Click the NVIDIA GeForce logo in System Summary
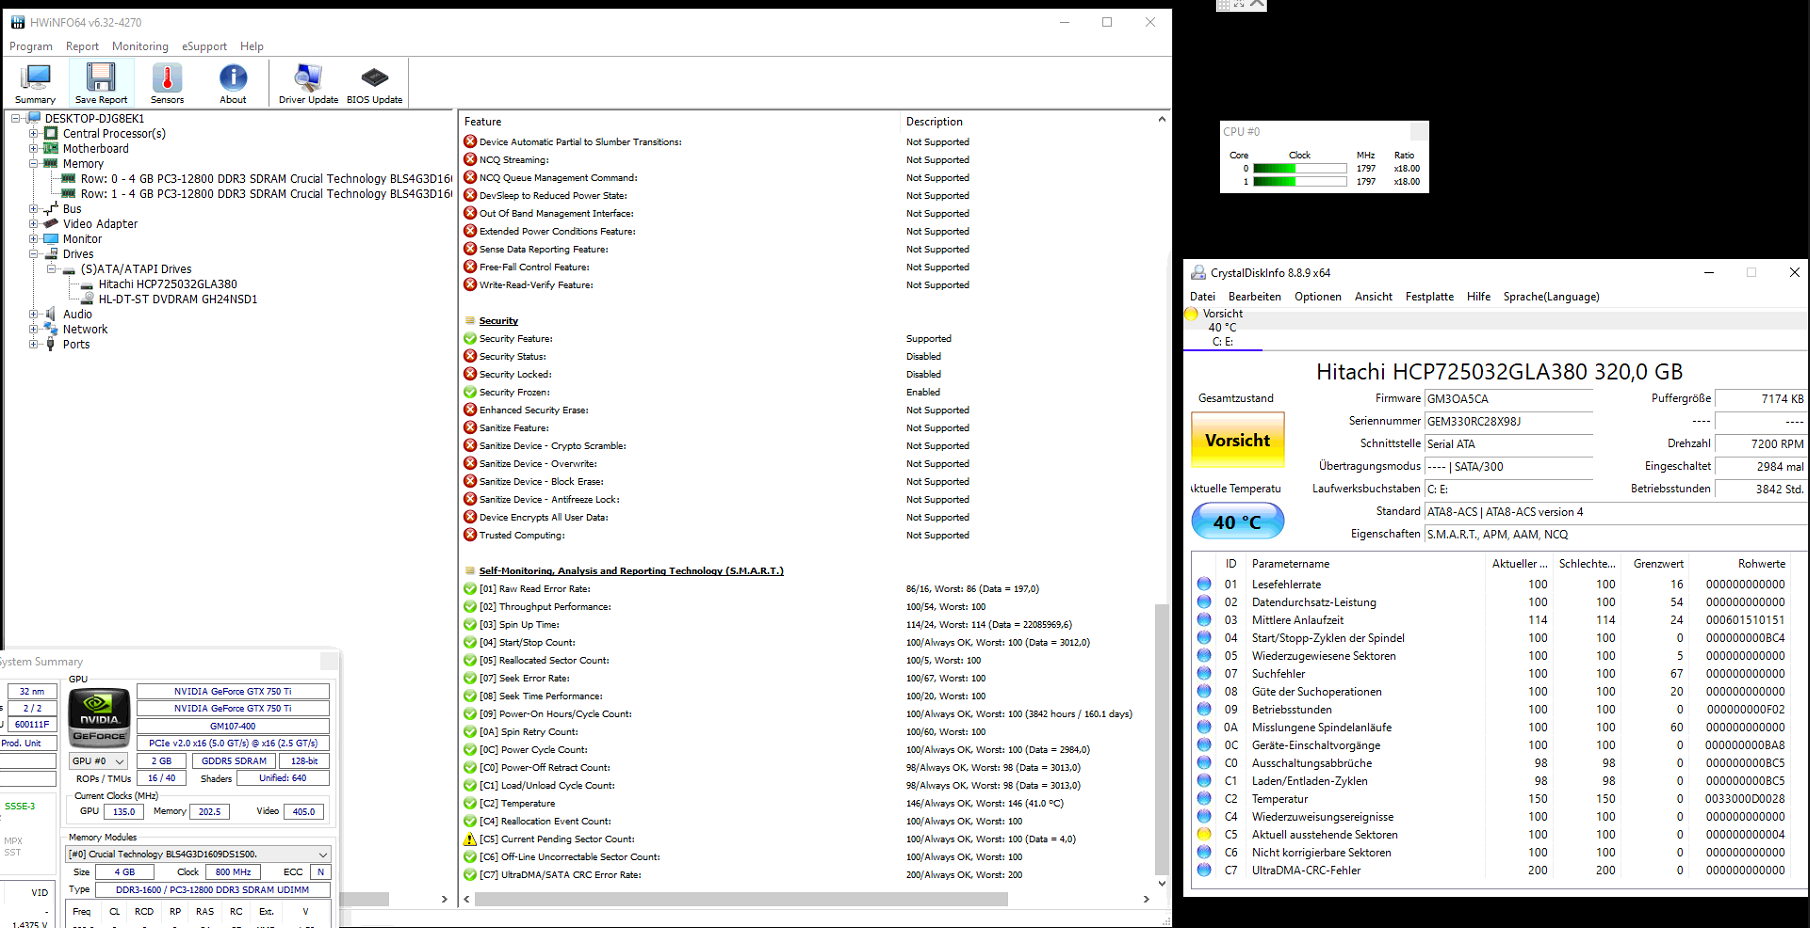This screenshot has height=928, width=1810. click(99, 718)
